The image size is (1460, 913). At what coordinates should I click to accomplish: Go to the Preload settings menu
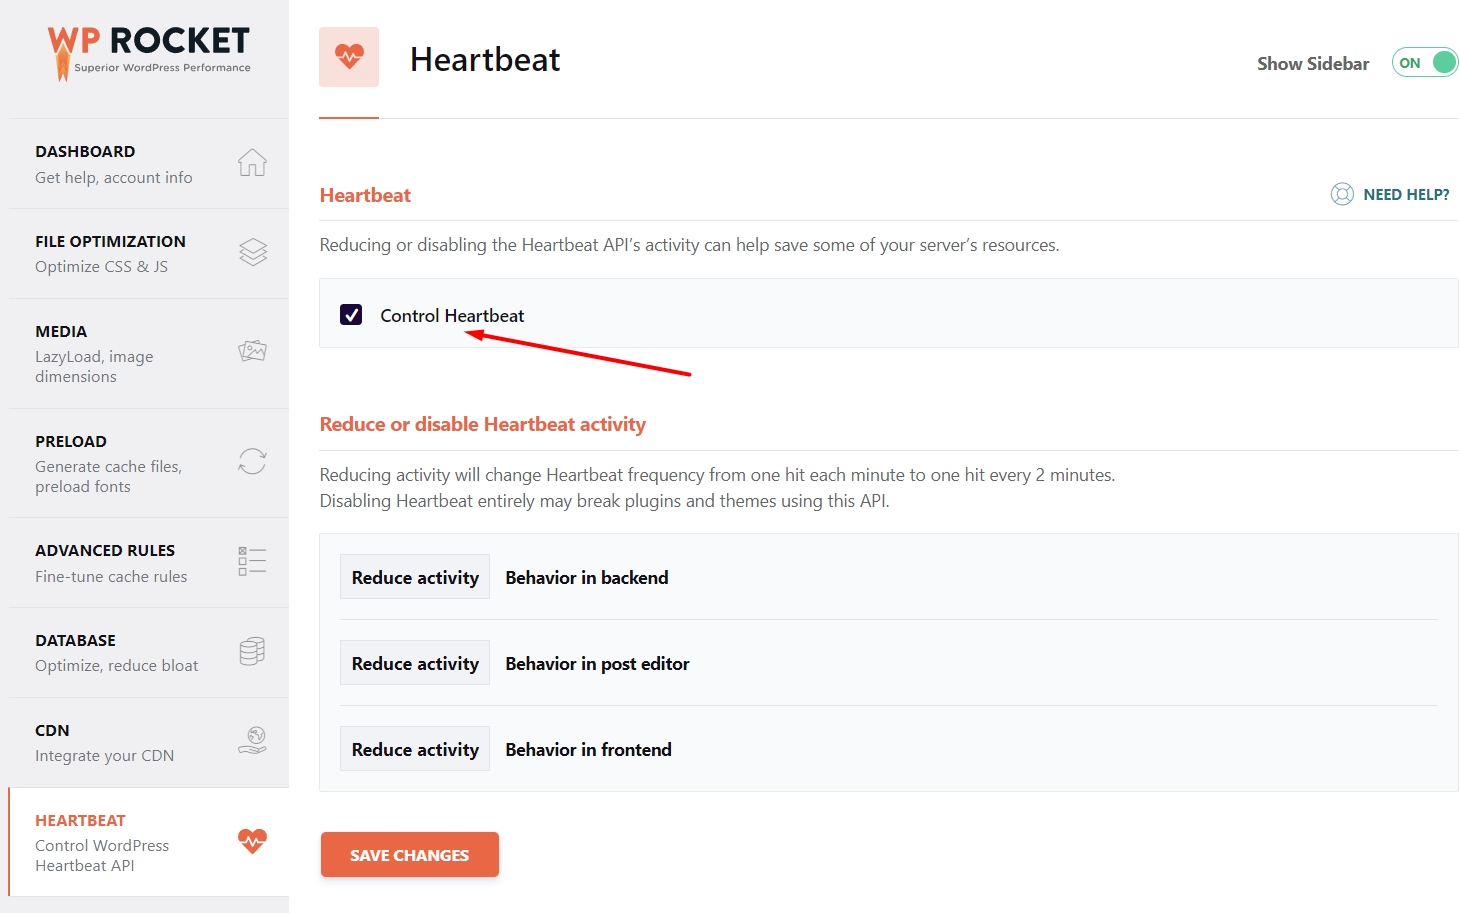(x=148, y=463)
